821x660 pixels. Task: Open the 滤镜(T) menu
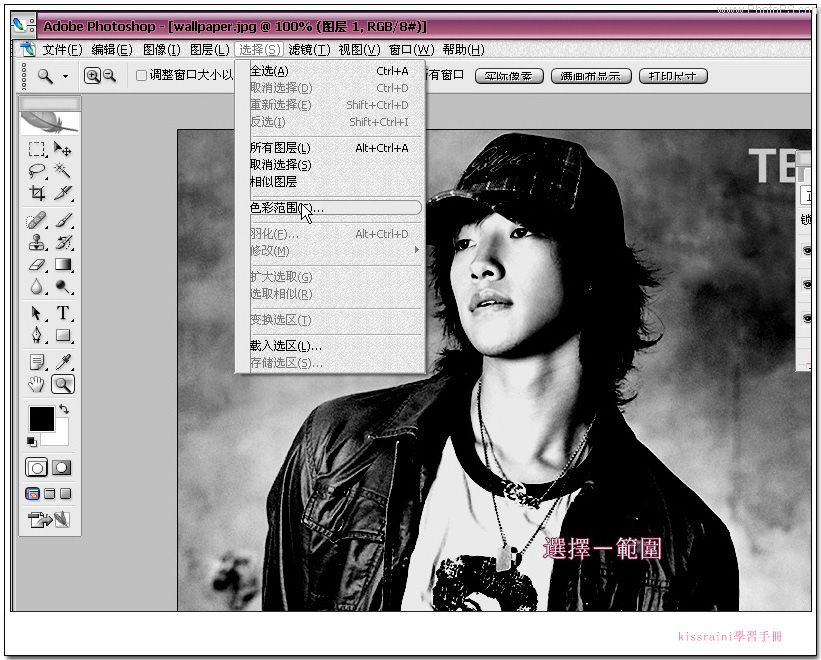pyautogui.click(x=309, y=50)
